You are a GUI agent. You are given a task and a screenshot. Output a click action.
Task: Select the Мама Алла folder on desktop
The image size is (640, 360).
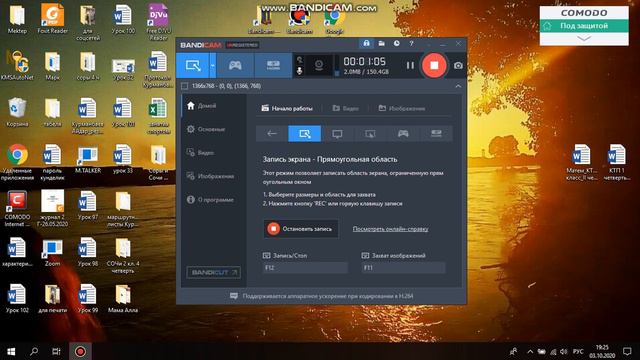point(123,298)
